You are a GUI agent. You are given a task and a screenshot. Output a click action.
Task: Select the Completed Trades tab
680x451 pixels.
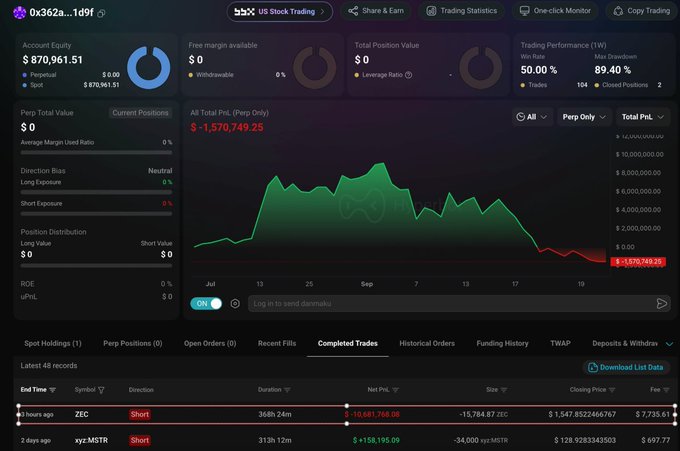(x=348, y=343)
